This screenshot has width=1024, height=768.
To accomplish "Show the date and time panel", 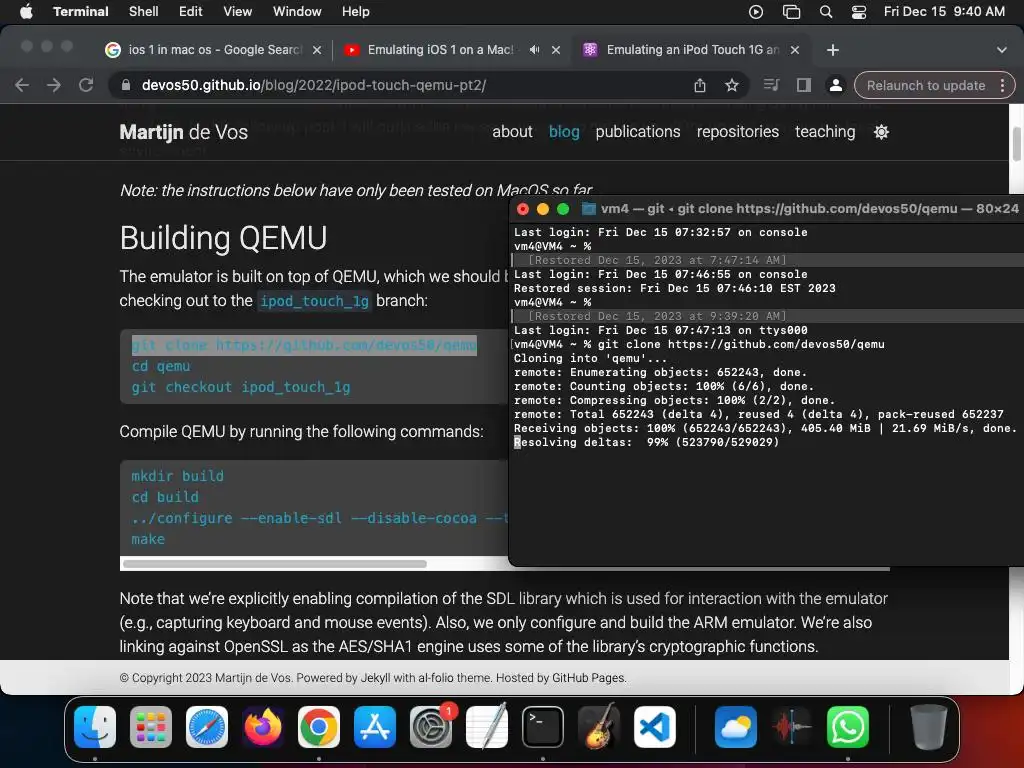I will pyautogui.click(x=944, y=11).
